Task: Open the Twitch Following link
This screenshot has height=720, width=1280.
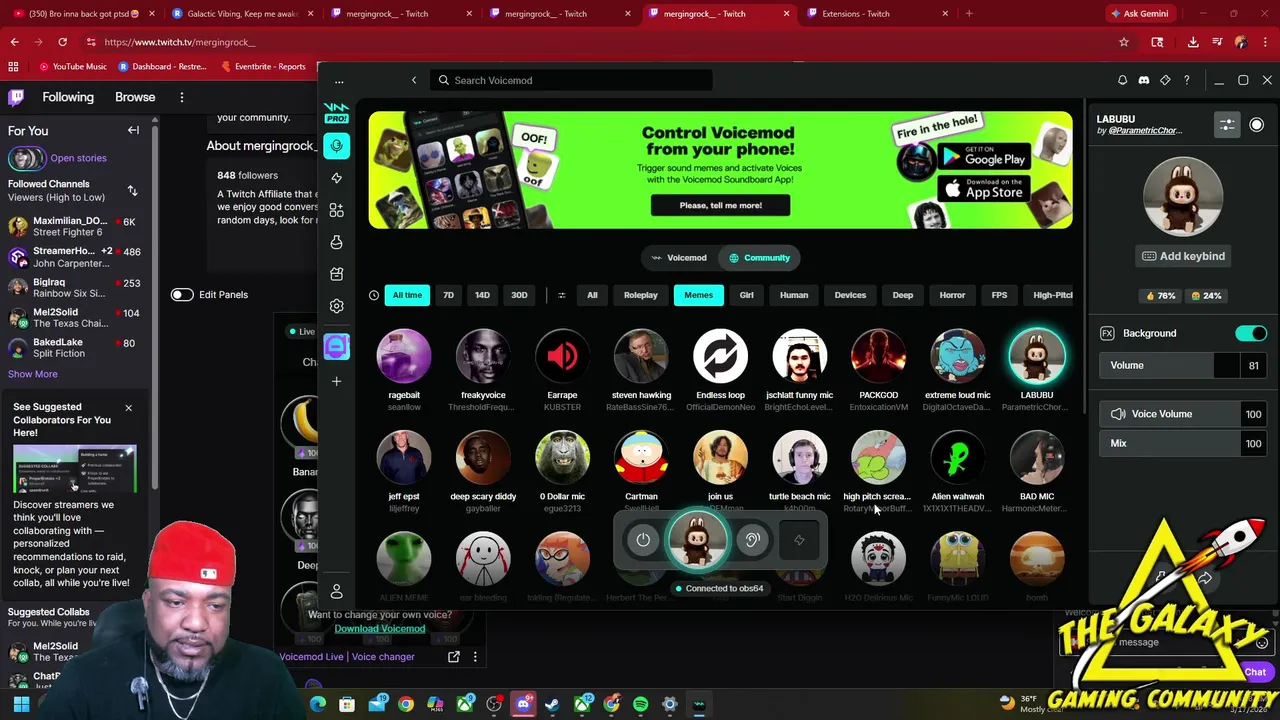Action: (x=68, y=97)
